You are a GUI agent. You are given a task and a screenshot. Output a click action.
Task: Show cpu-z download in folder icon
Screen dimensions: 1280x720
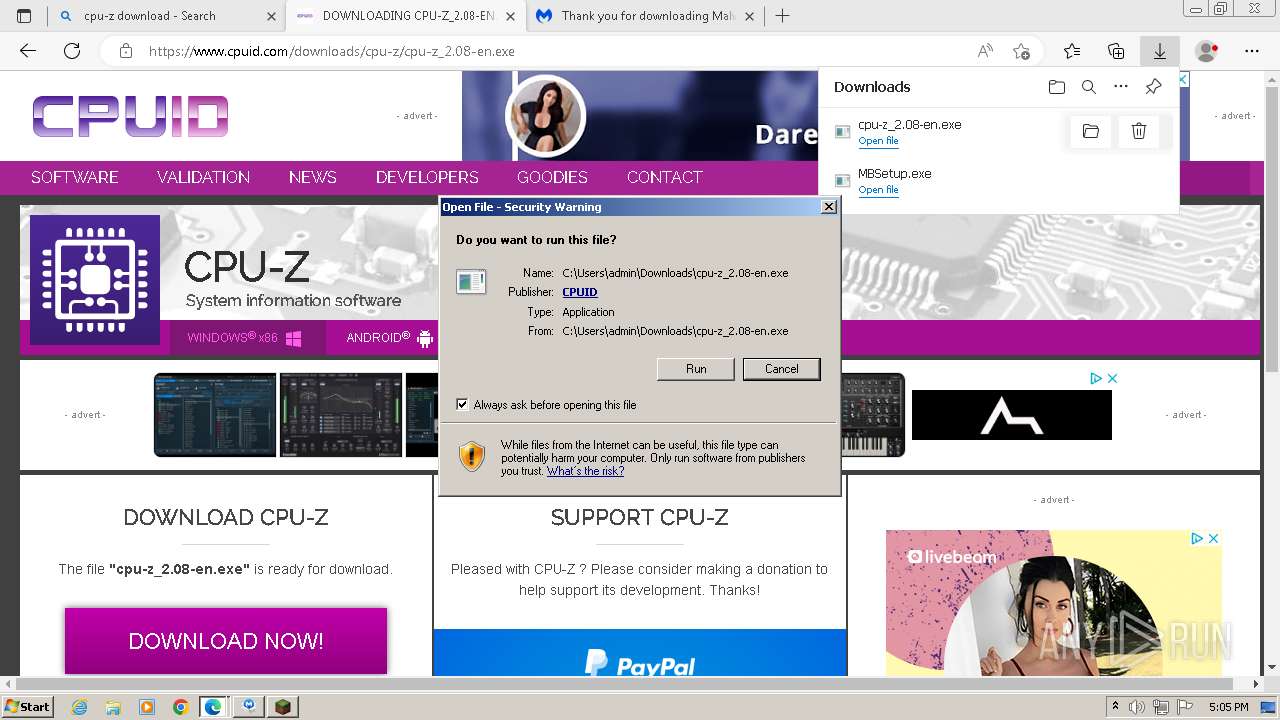[1091, 131]
